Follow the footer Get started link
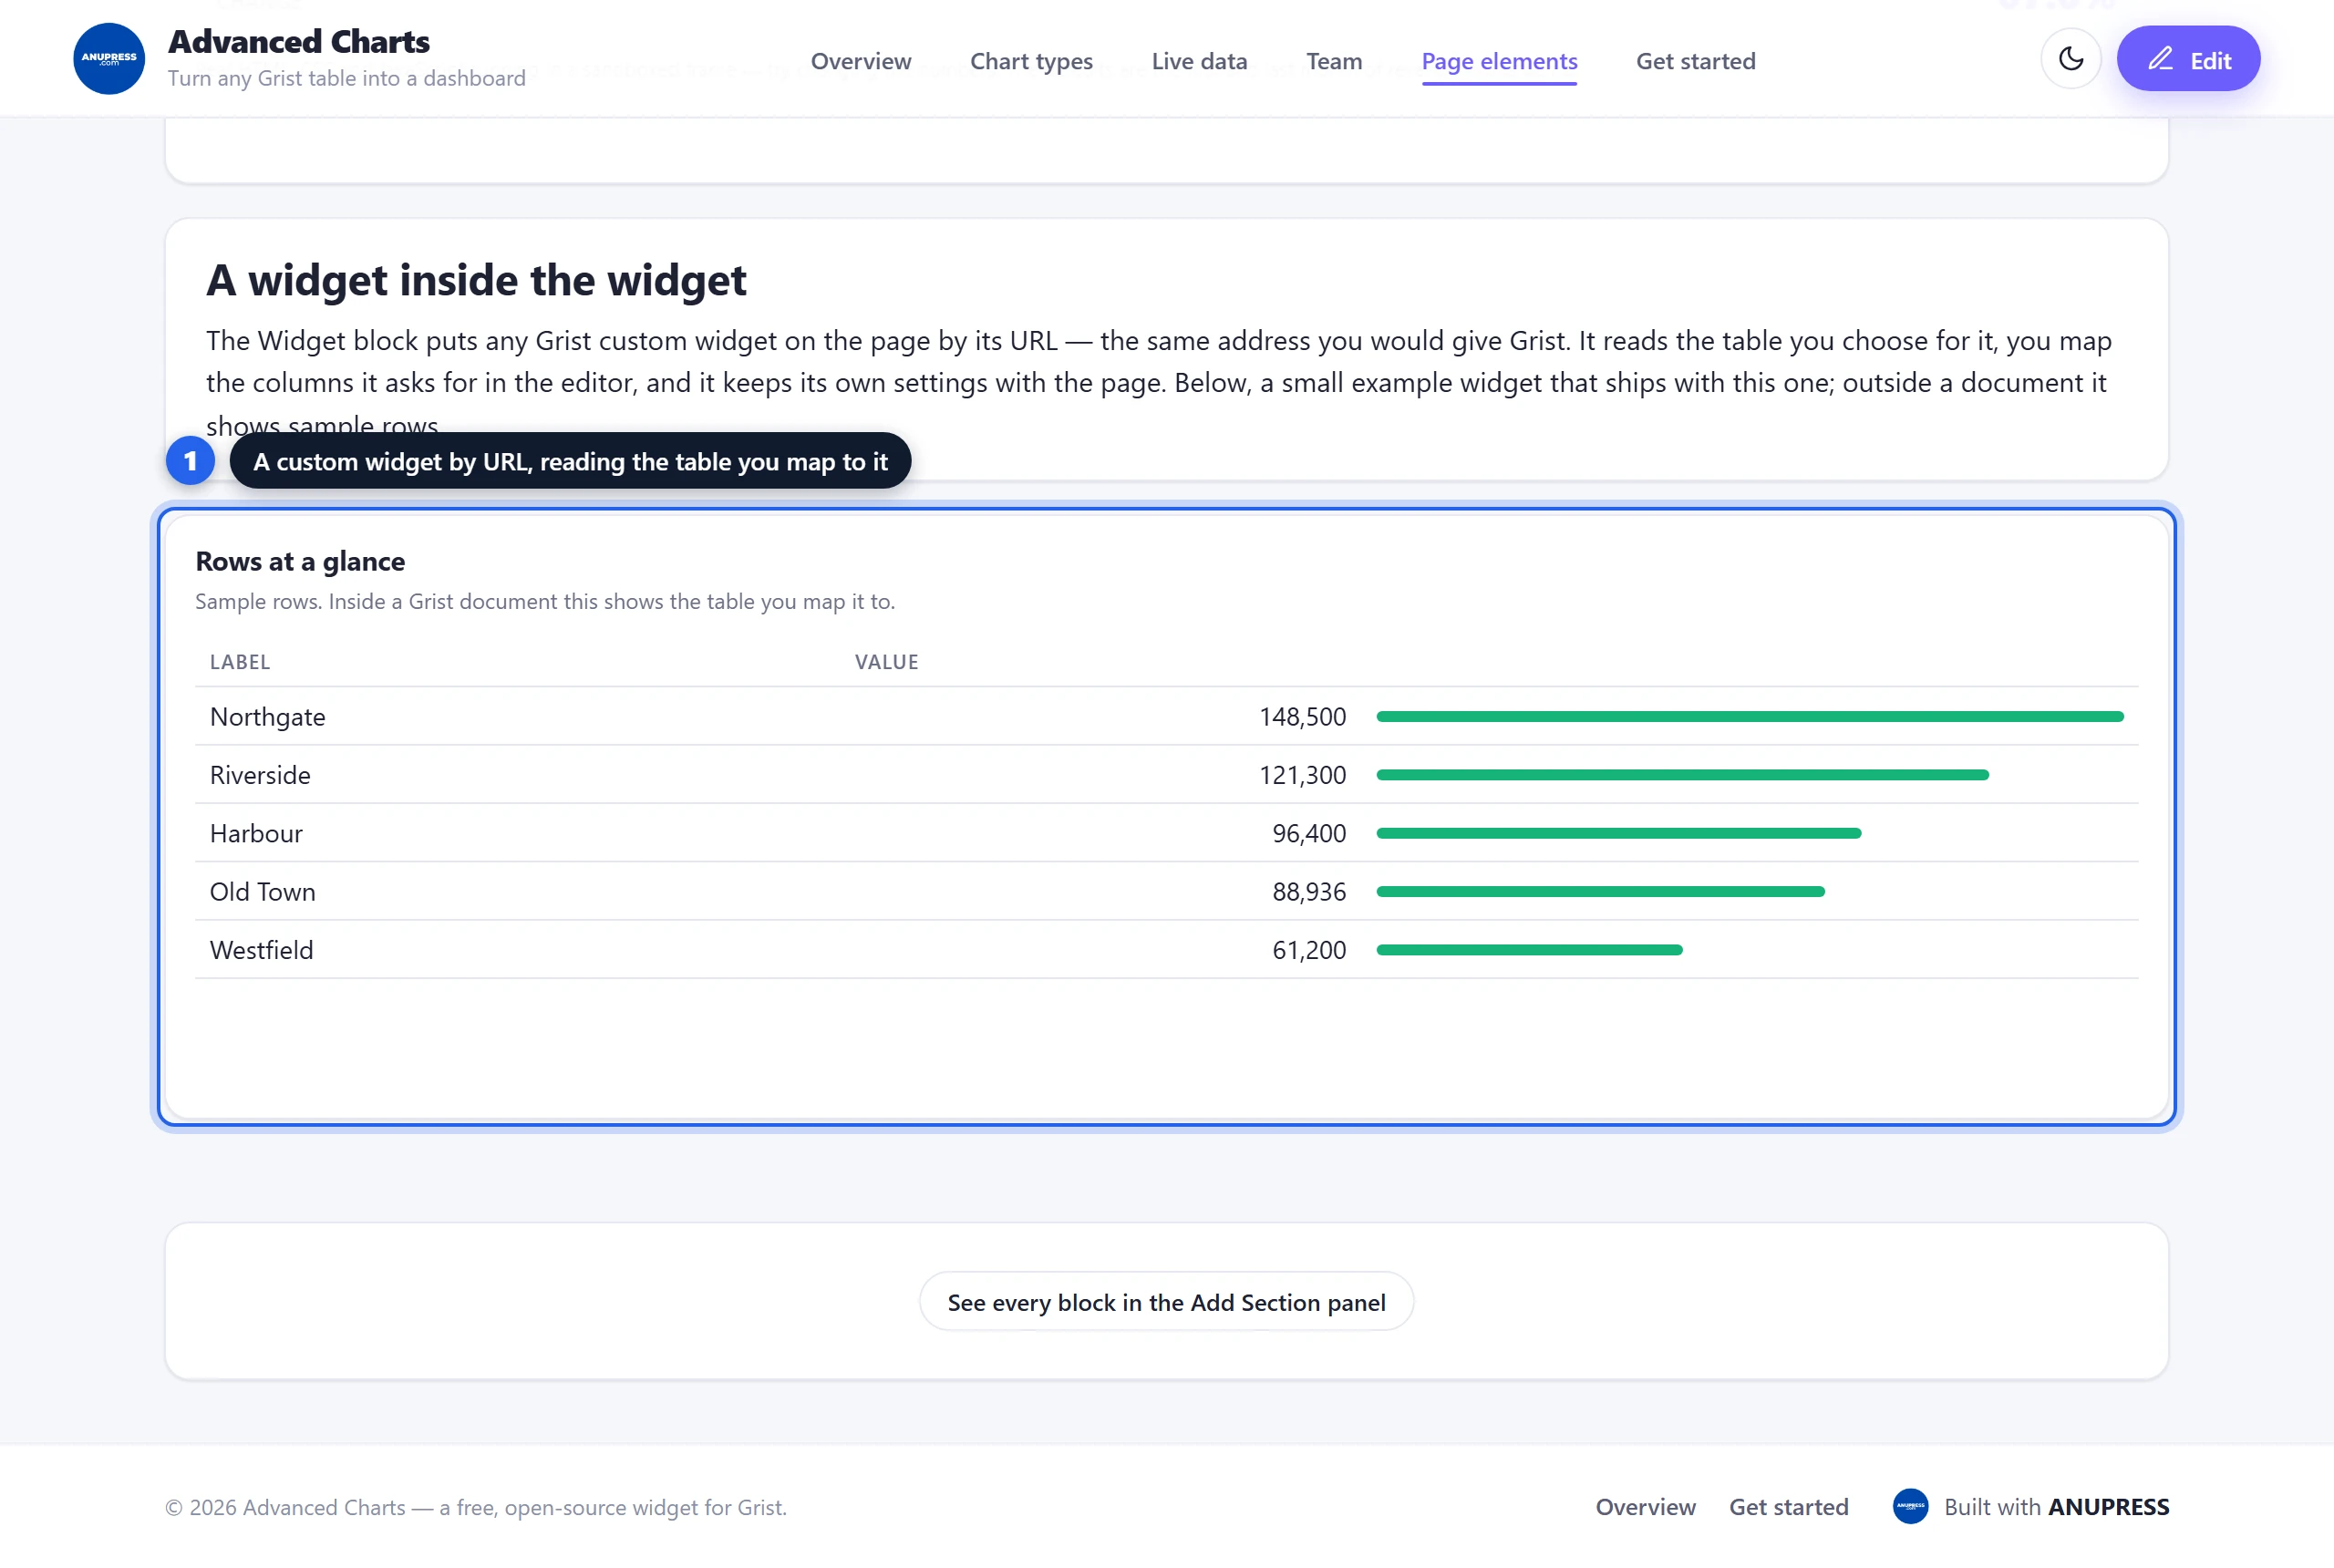 click(1788, 1507)
